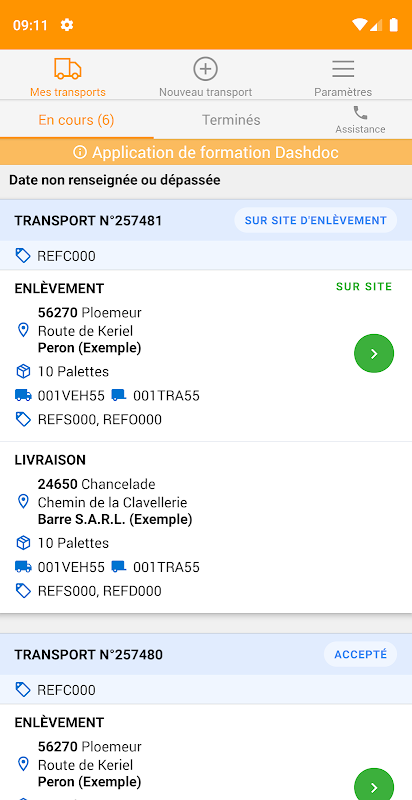Tap truck icon beside 001VEH55 in Livraison
The image size is (412, 800).
coord(23,566)
